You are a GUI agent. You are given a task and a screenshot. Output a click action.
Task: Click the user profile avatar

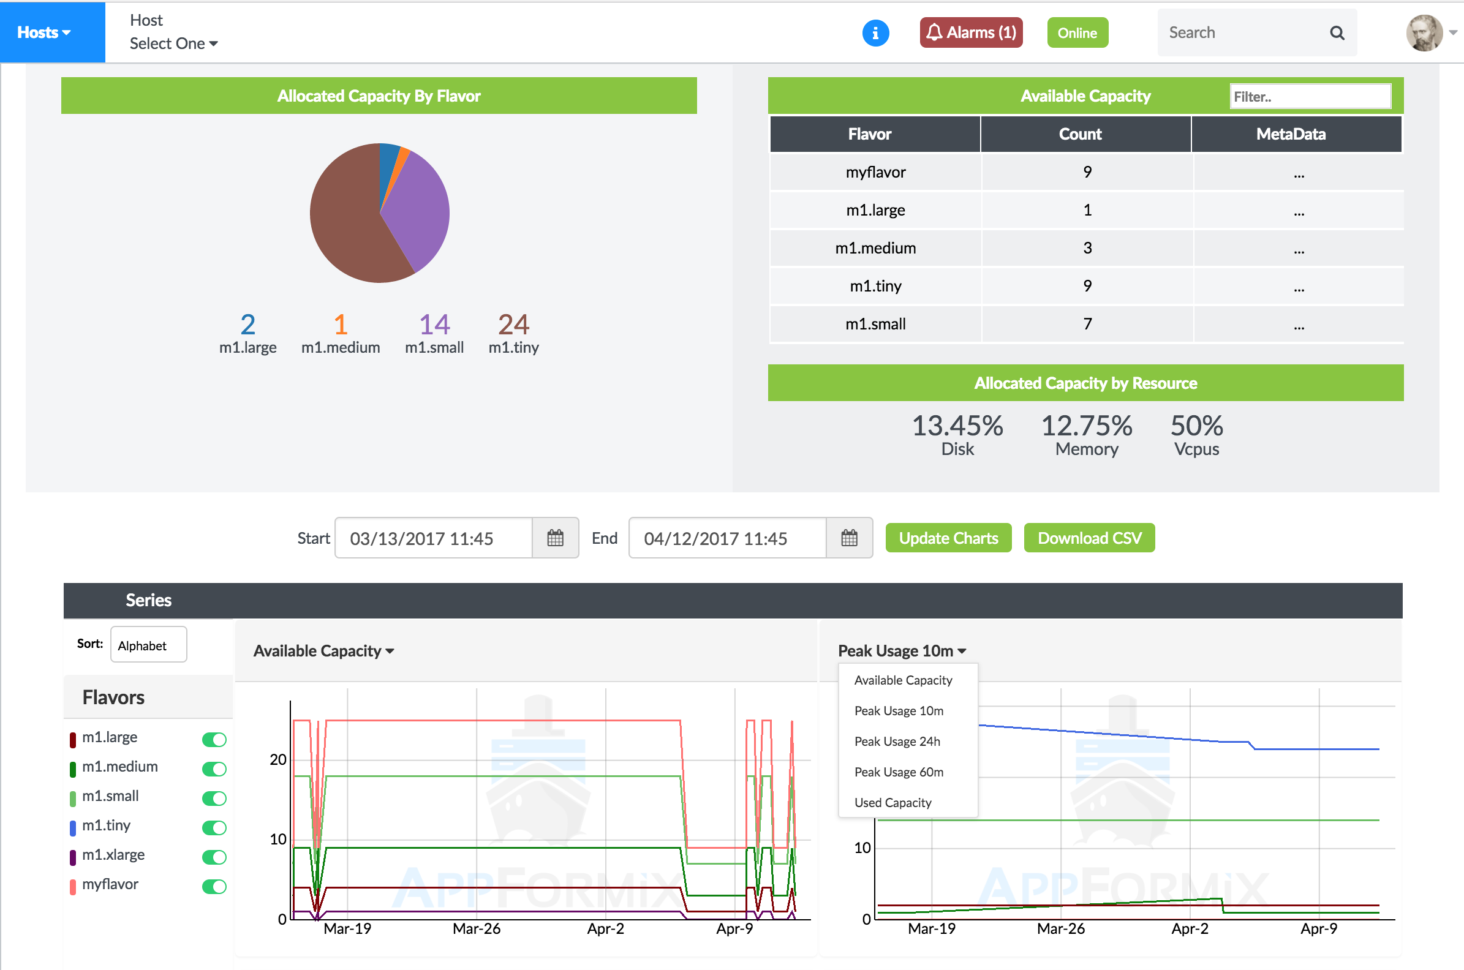[x=1424, y=31]
